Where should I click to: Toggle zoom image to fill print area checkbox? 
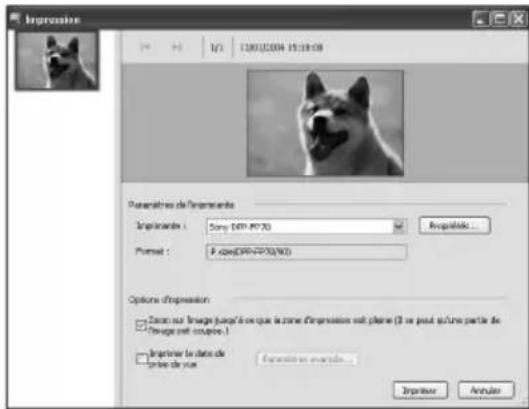(x=141, y=325)
